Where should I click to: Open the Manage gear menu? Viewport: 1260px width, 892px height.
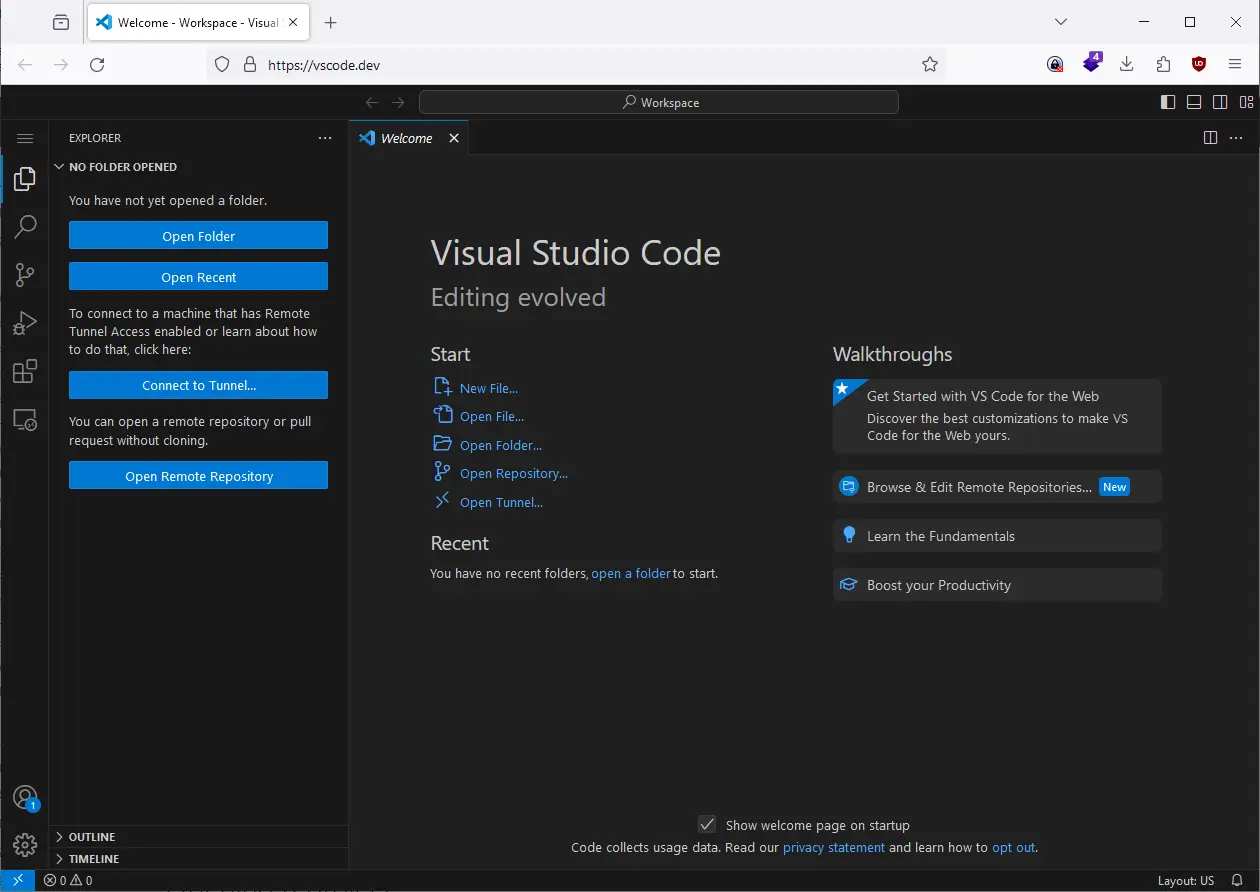(x=25, y=845)
